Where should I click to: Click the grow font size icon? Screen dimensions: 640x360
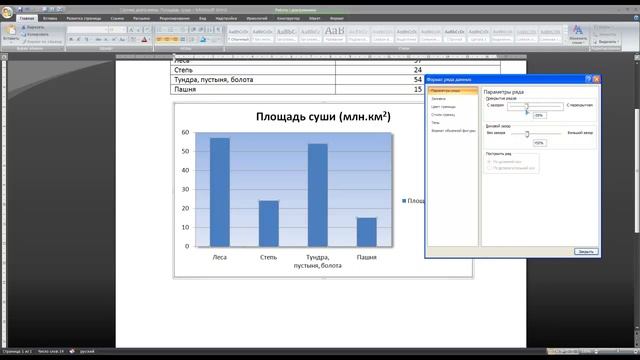131,30
